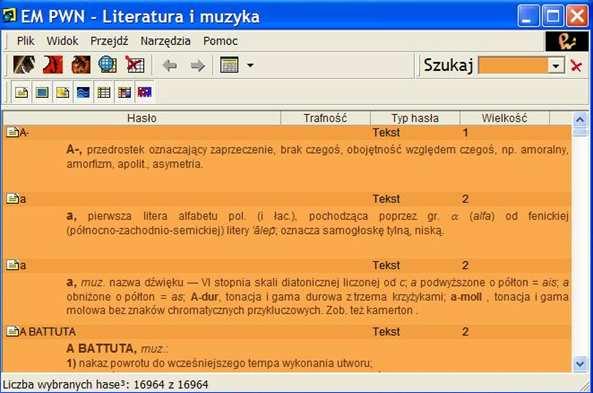
Task: Click 'Tekst' type in the A- row
Action: (386, 132)
